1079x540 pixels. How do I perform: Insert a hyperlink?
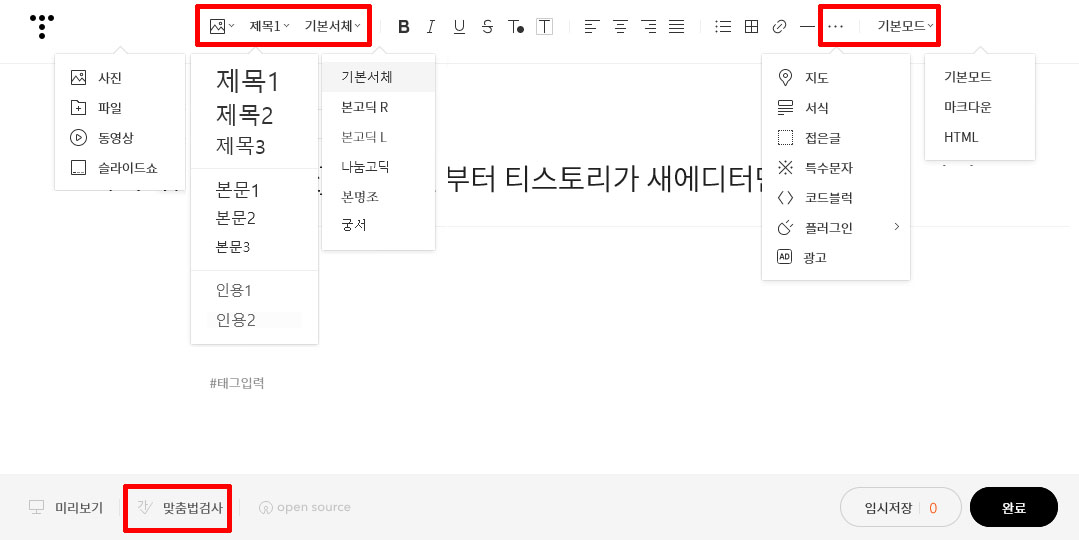(779, 27)
